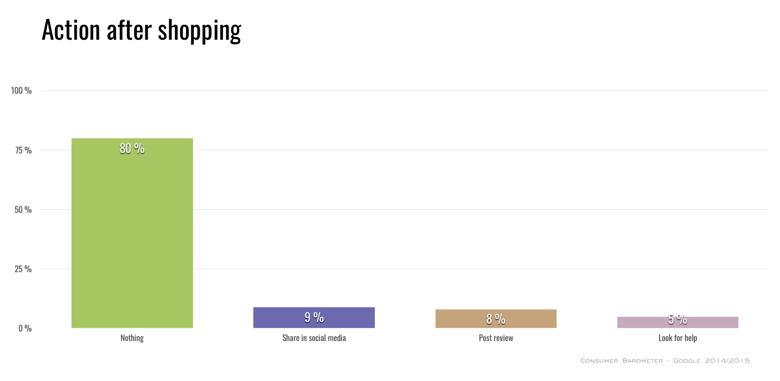
Task: Click the Post review axis label
Action: pyautogui.click(x=496, y=338)
